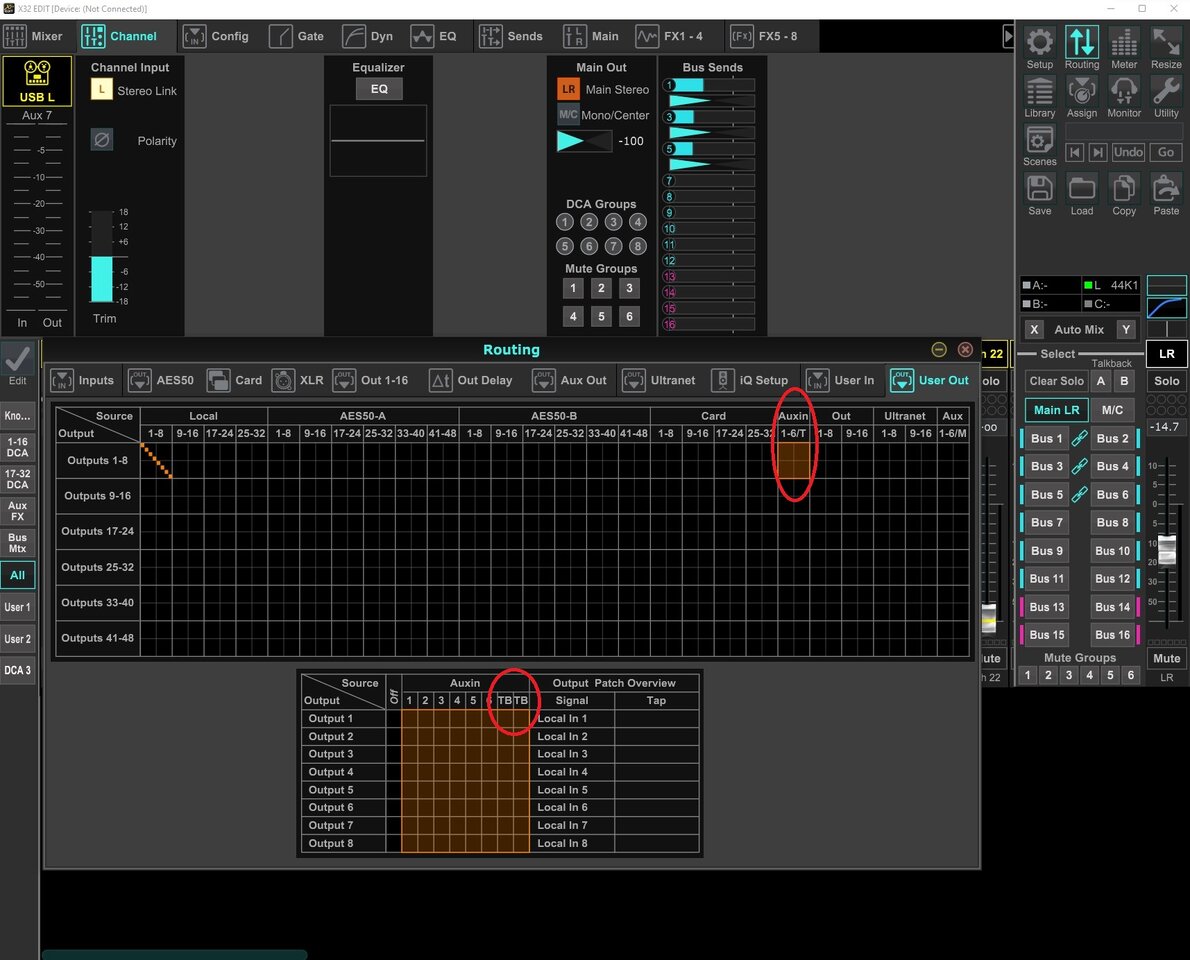Click the Edit checkmark icon
The height and width of the screenshot is (960, 1190).
tap(17, 359)
